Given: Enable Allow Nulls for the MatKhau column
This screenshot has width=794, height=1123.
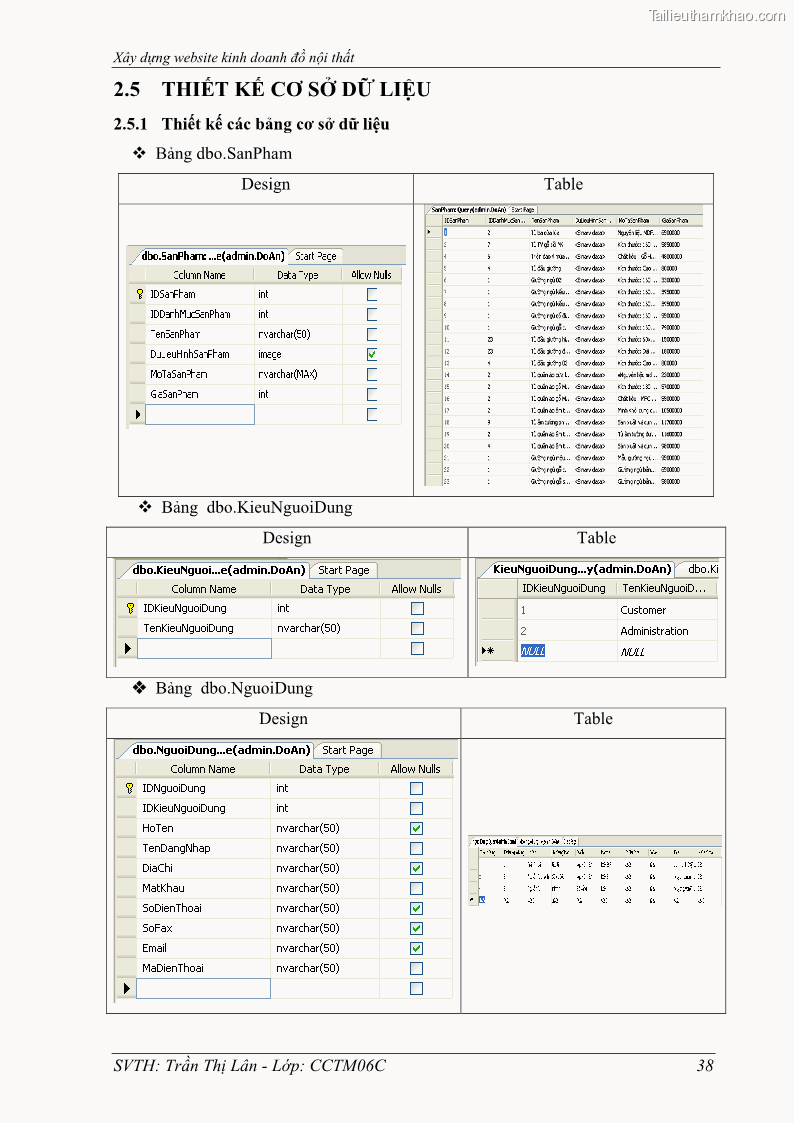Looking at the screenshot, I should click(416, 888).
